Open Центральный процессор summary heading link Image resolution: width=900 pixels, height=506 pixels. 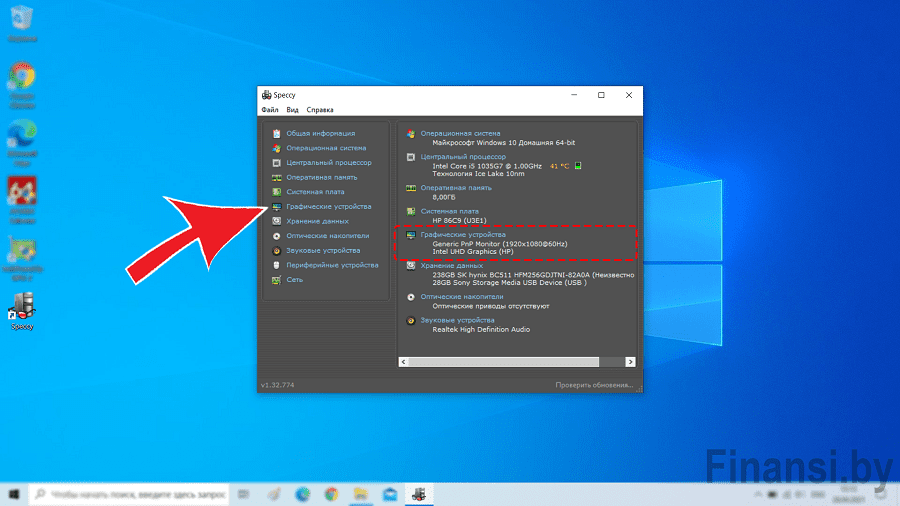coord(463,157)
